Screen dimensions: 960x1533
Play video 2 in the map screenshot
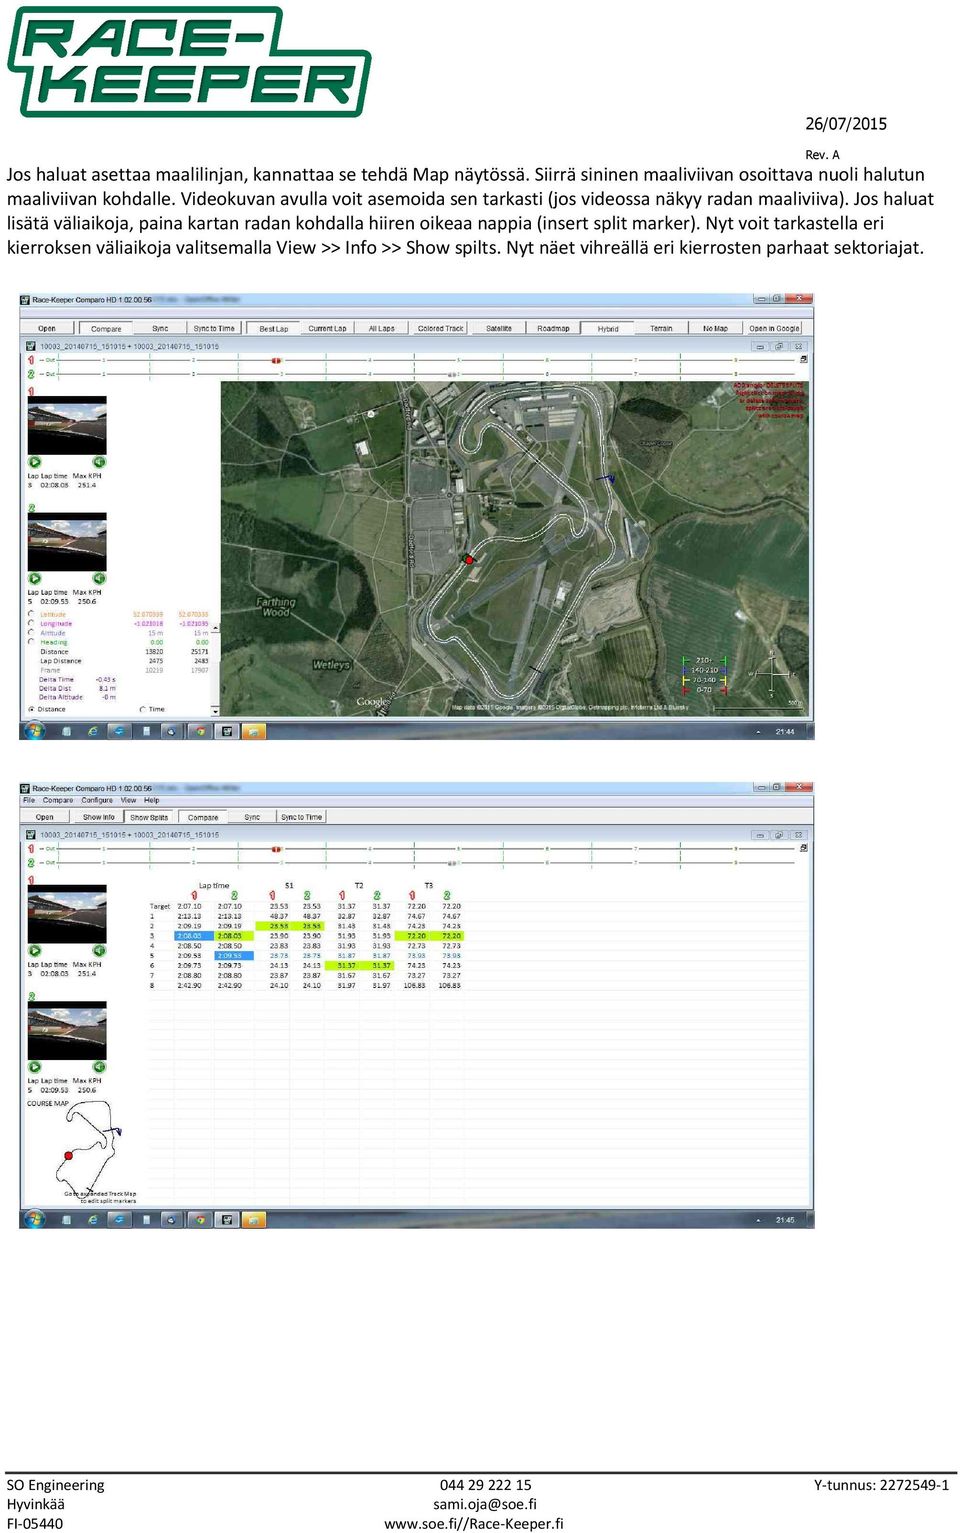click(x=35, y=578)
